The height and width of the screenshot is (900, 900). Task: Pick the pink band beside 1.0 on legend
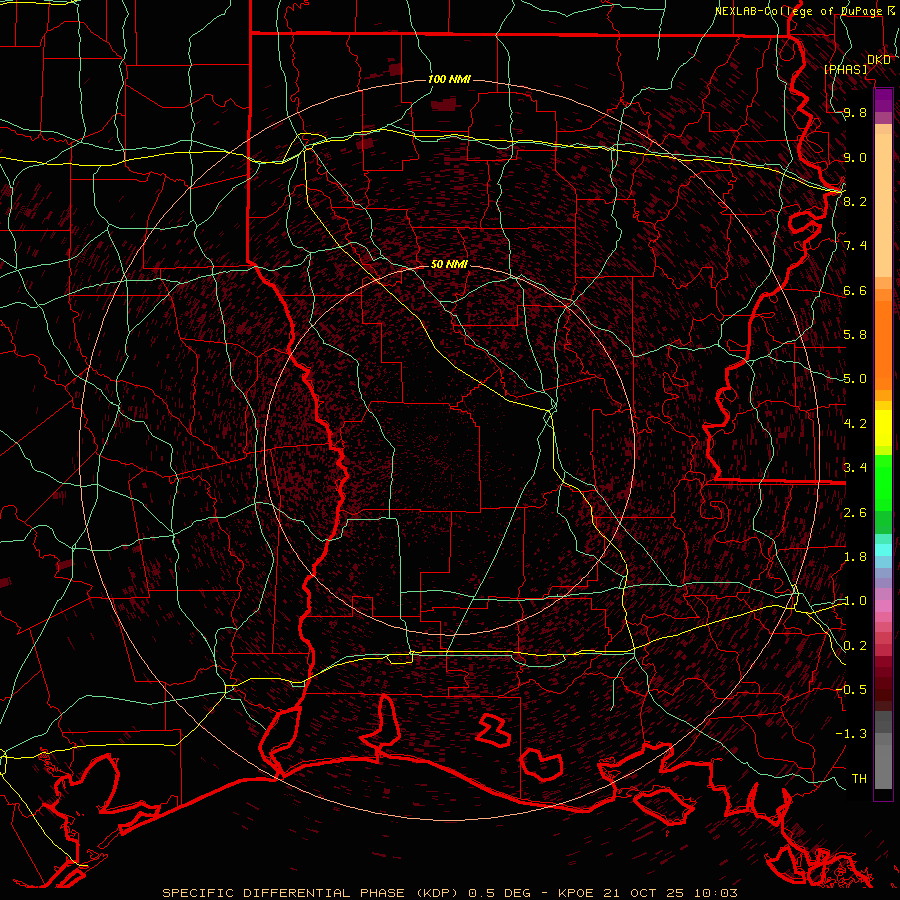click(x=883, y=606)
